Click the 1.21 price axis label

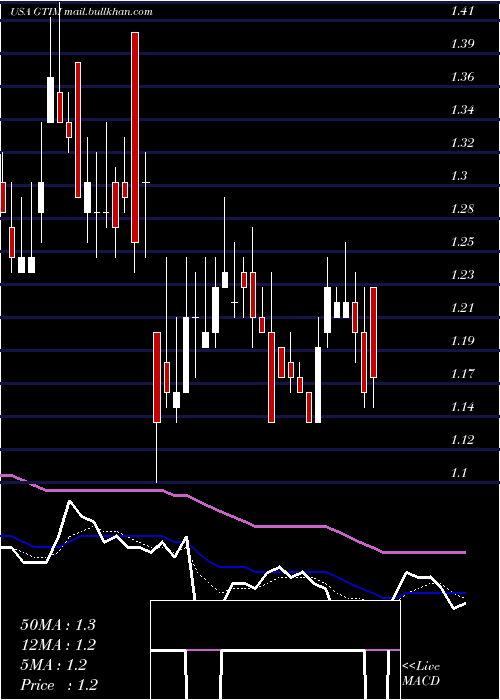point(462,308)
